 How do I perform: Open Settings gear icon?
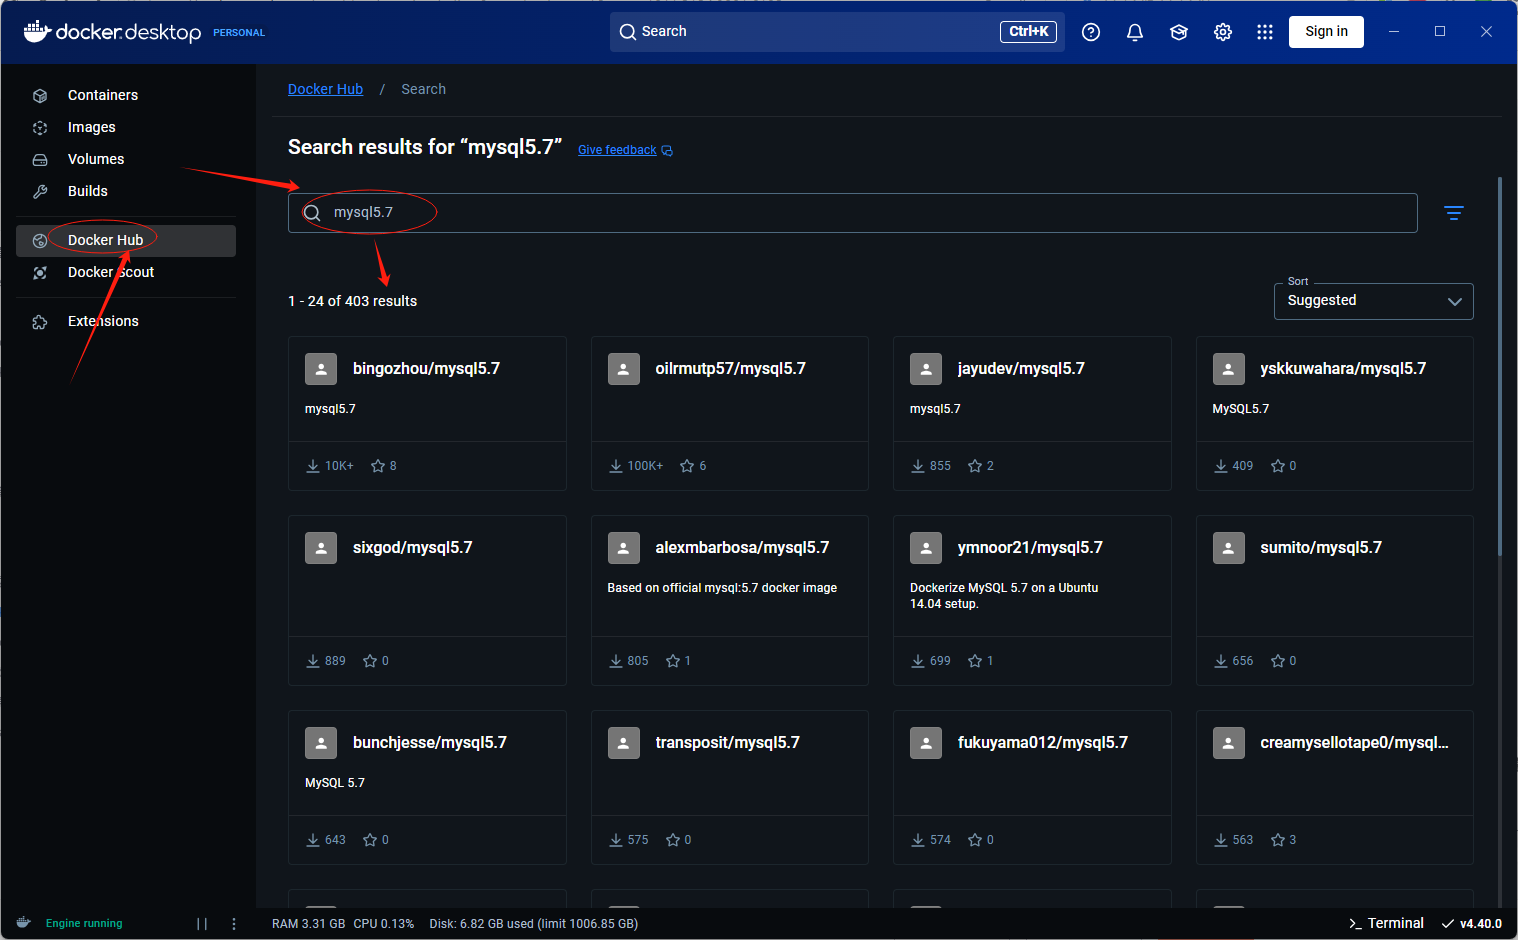[1223, 32]
